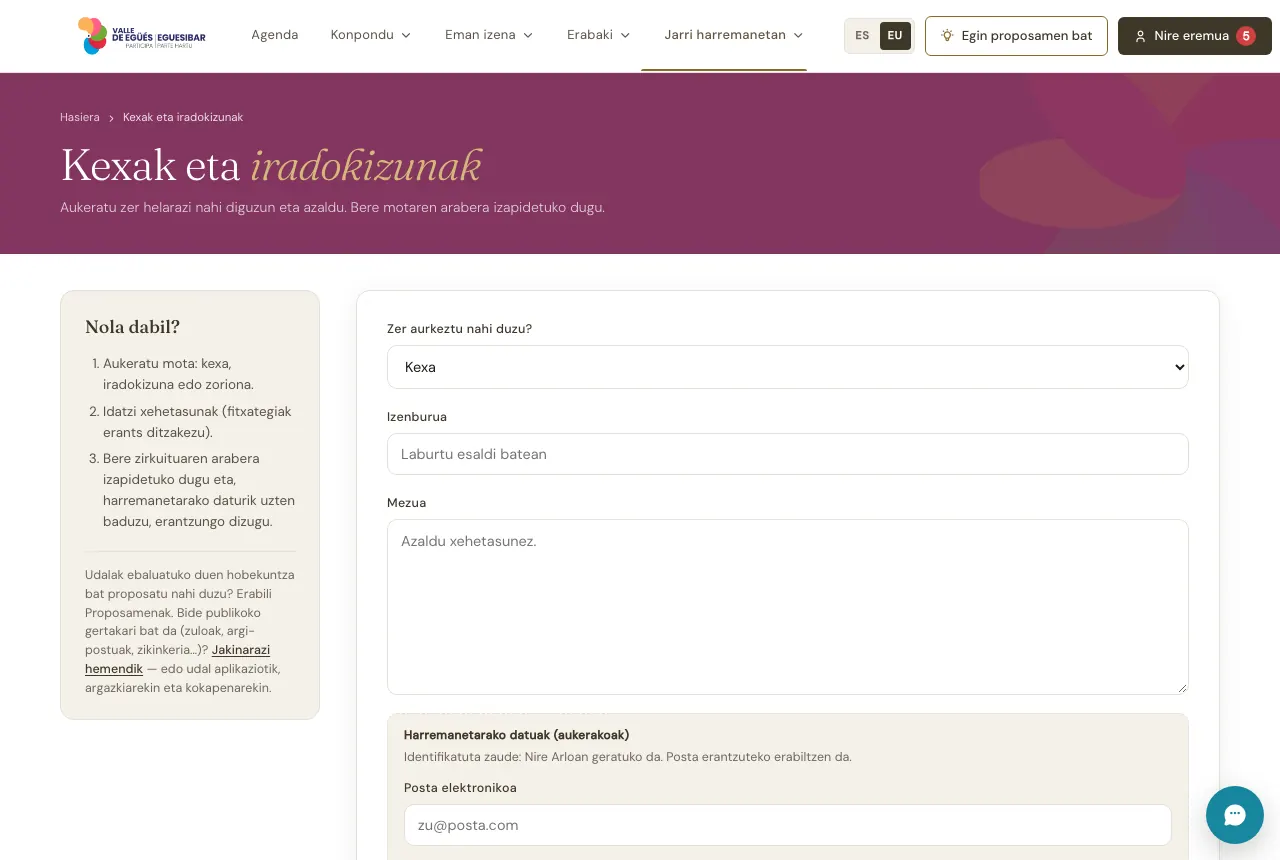
Task: Click the user icon in Nire eremua
Action: (1140, 36)
